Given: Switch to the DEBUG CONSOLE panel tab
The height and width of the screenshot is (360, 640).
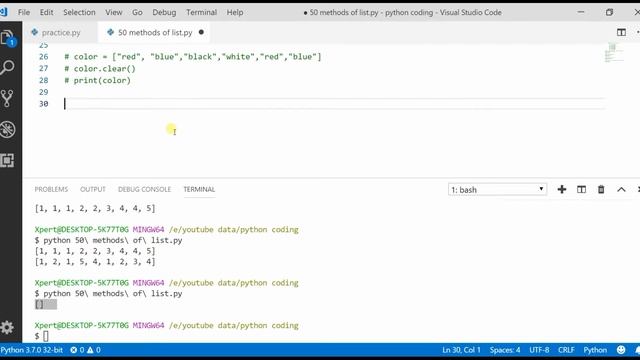Looking at the screenshot, I should tap(144, 189).
